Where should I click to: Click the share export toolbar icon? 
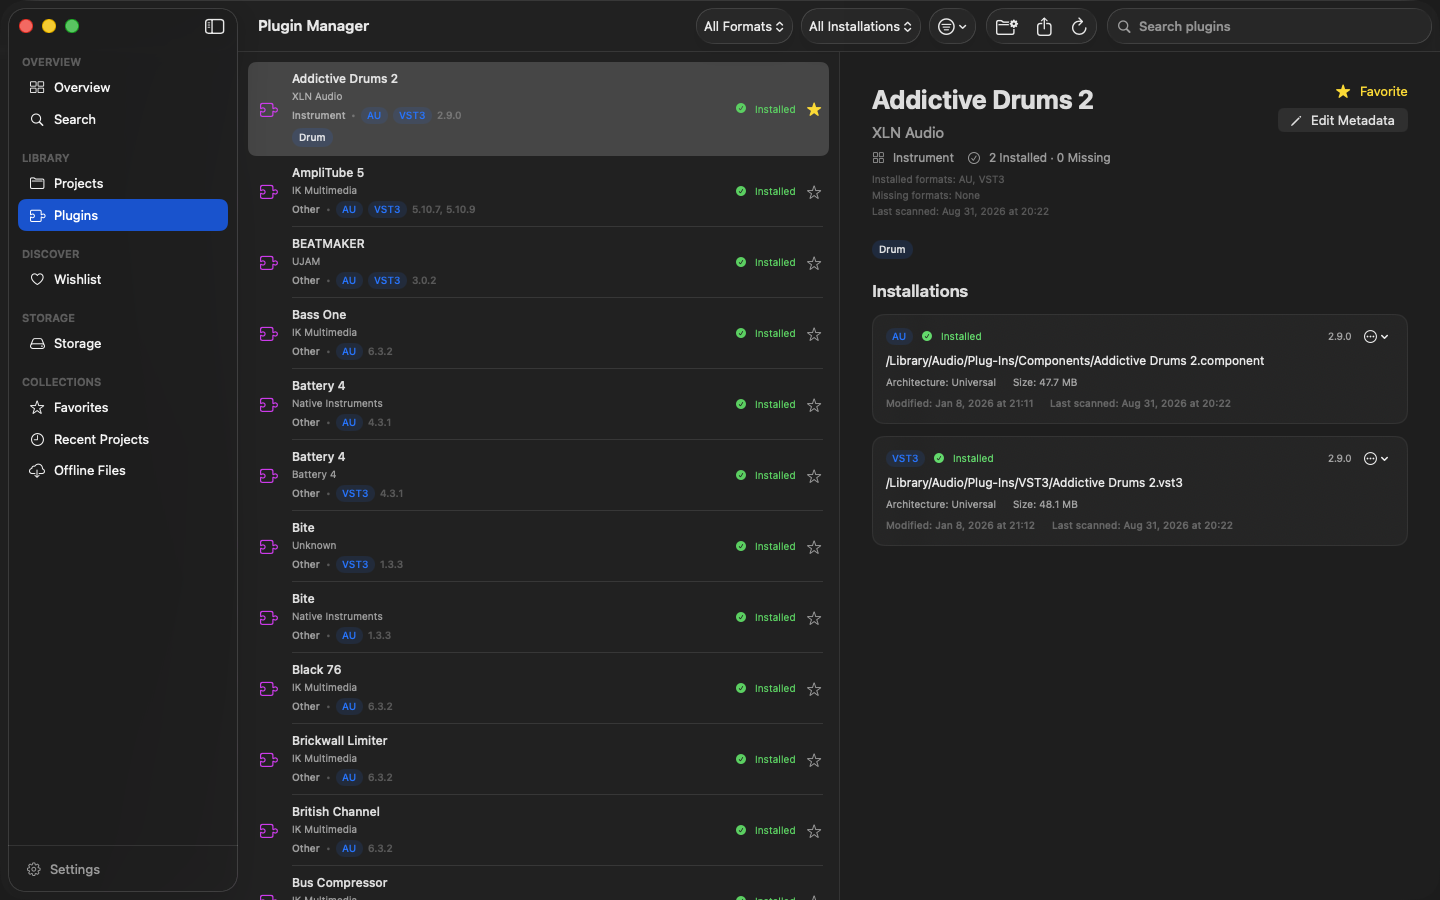click(1044, 27)
